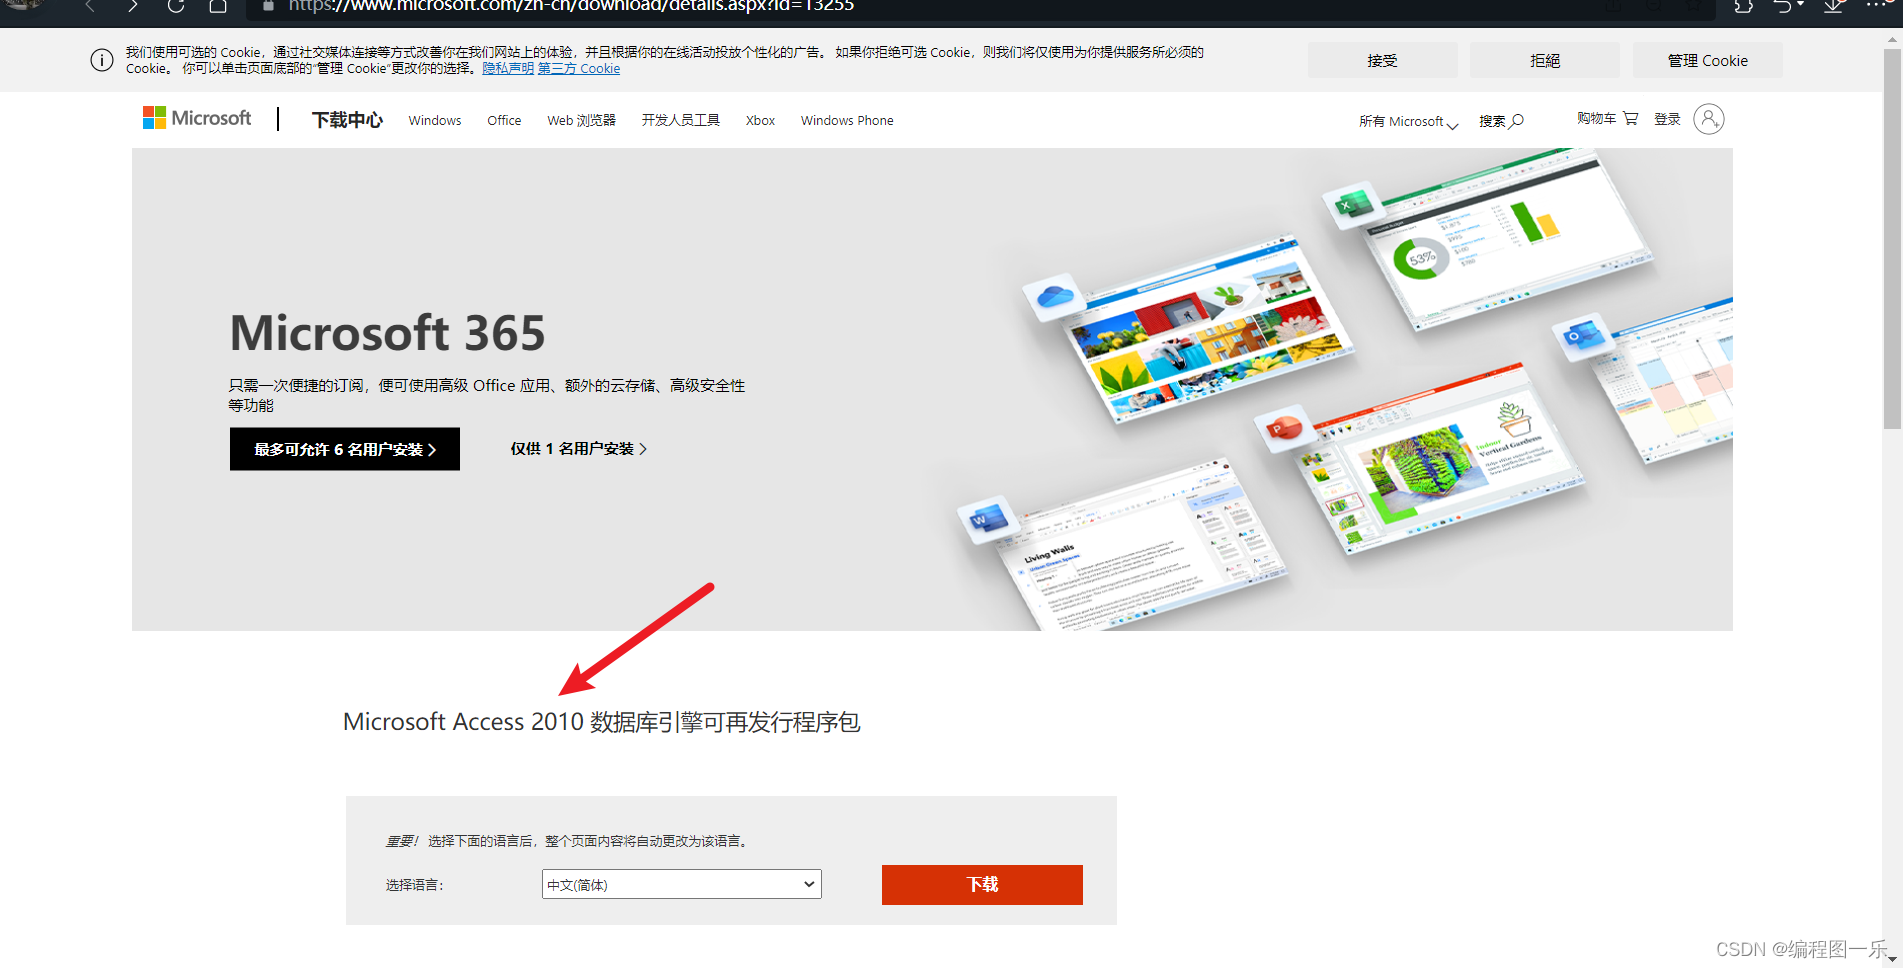Click the browser home icon
1903x968 pixels.
pyautogui.click(x=218, y=6)
